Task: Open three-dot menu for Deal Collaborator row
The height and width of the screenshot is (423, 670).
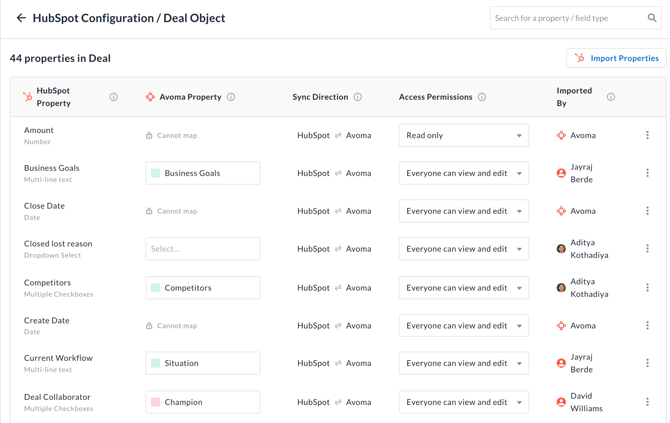Action: (647, 402)
